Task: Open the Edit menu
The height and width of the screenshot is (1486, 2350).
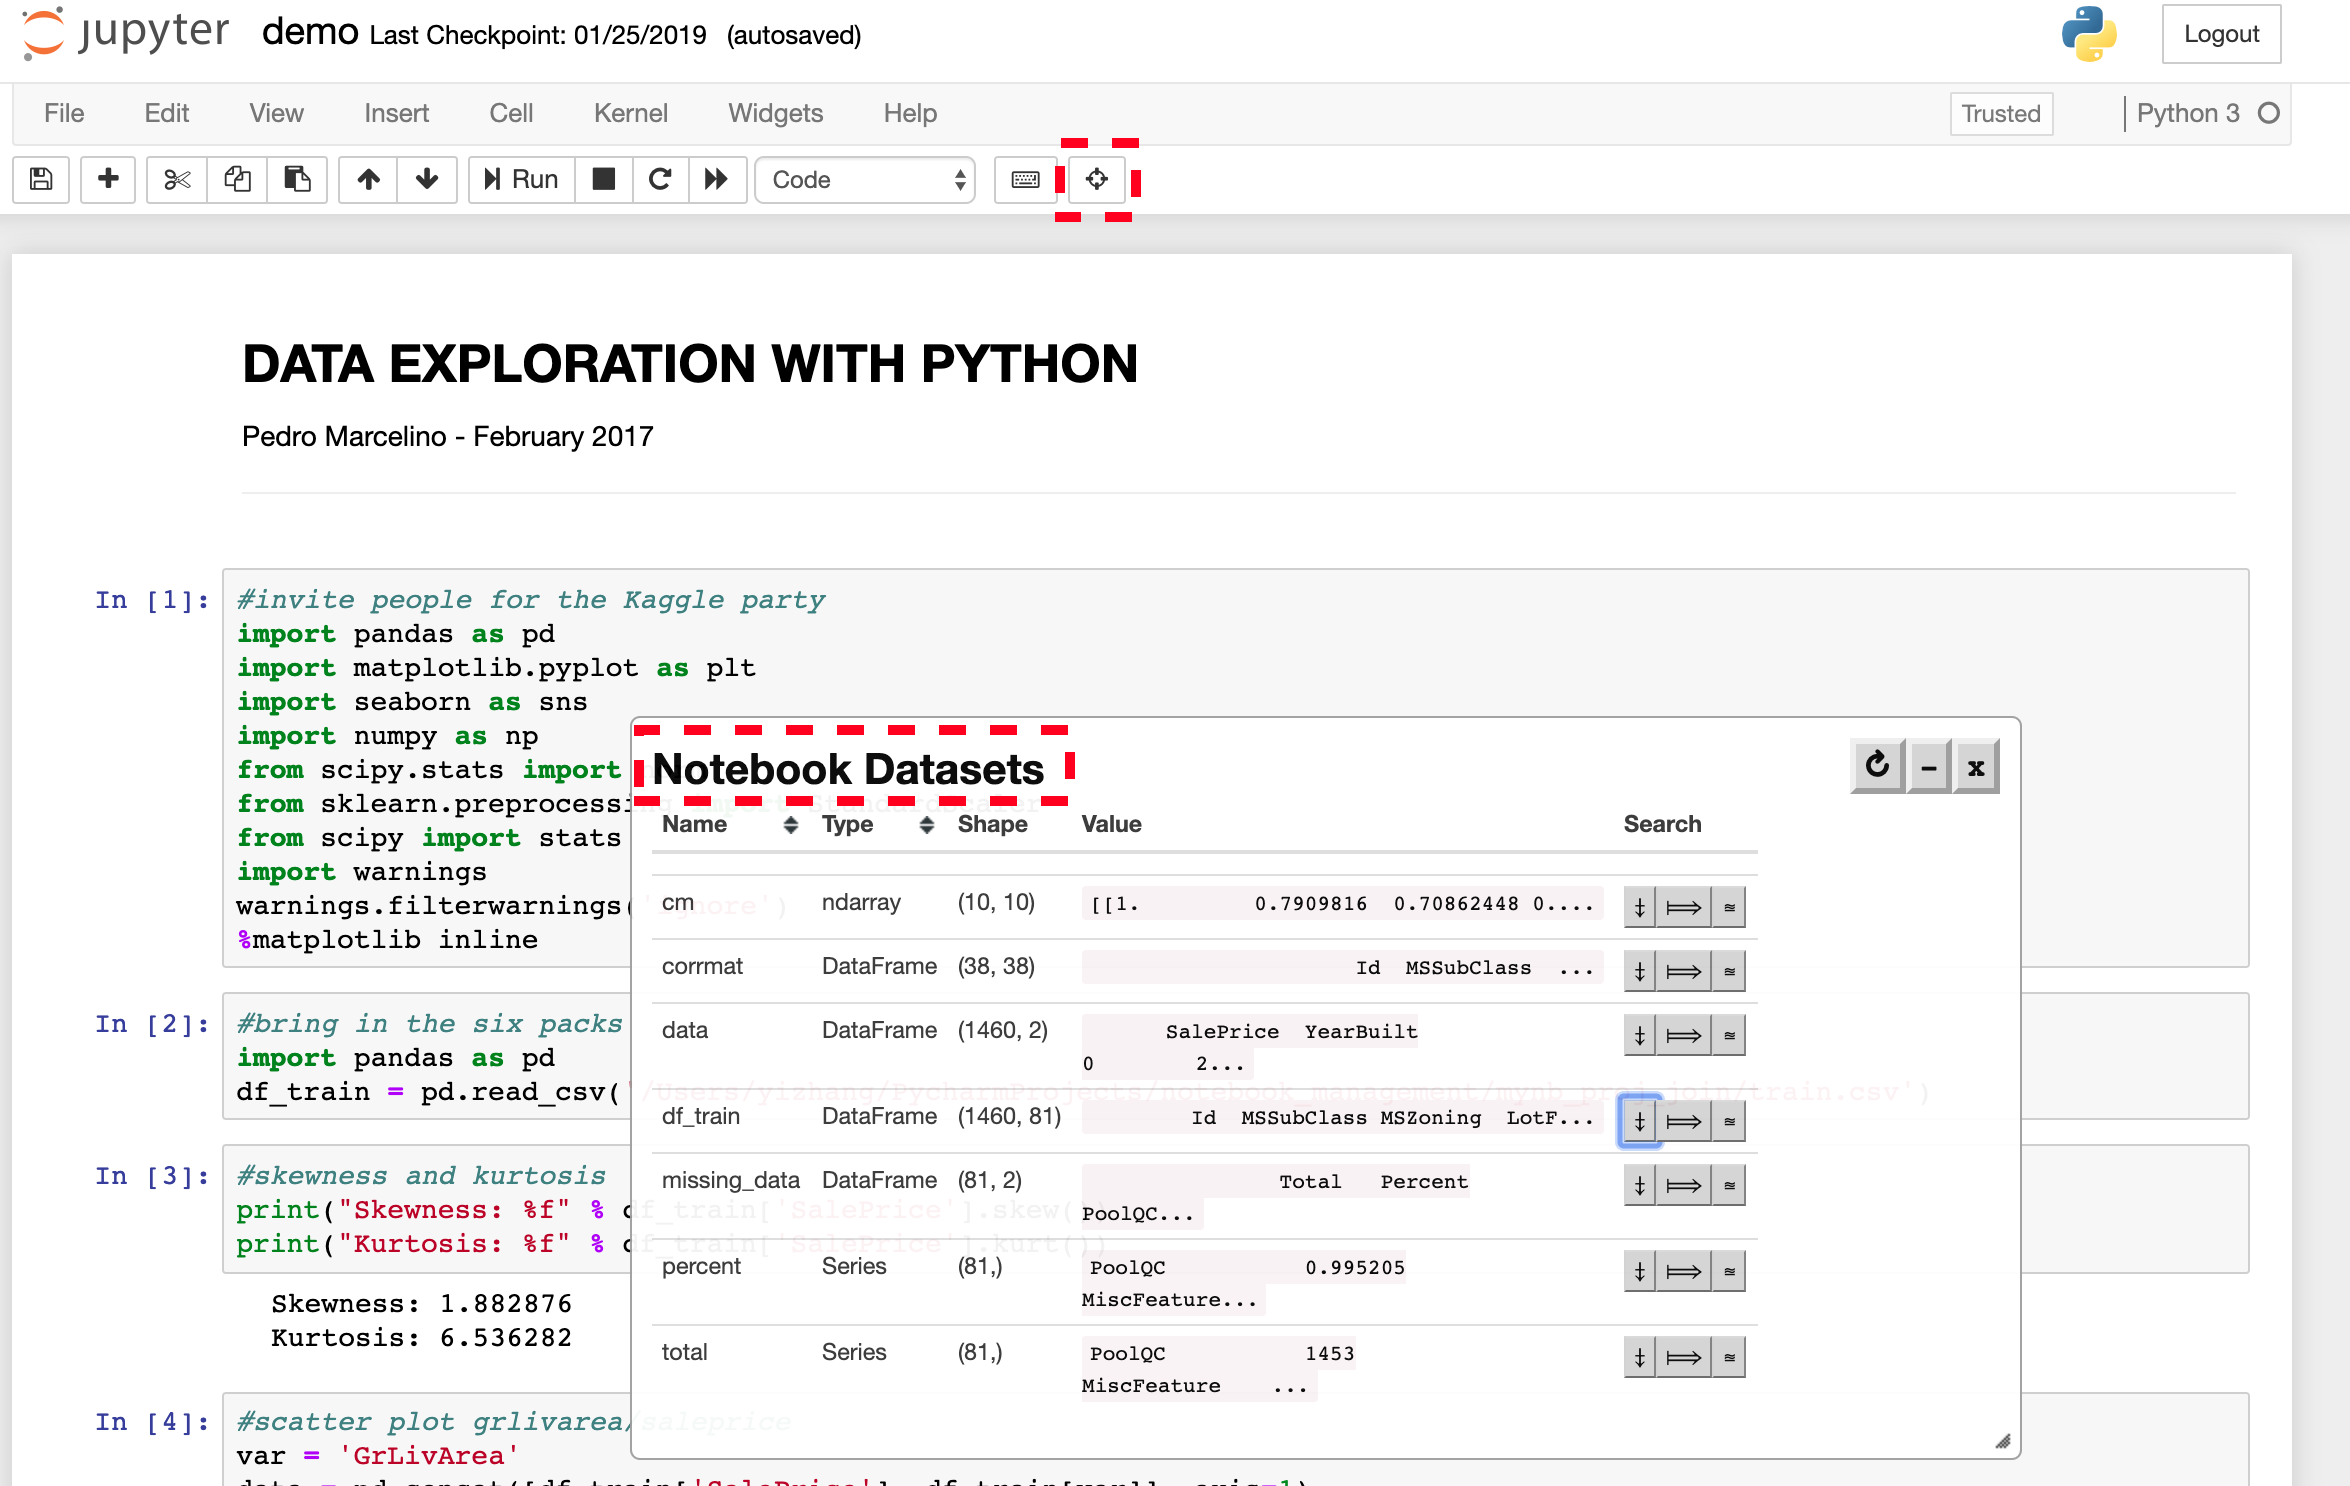Action: 166,113
